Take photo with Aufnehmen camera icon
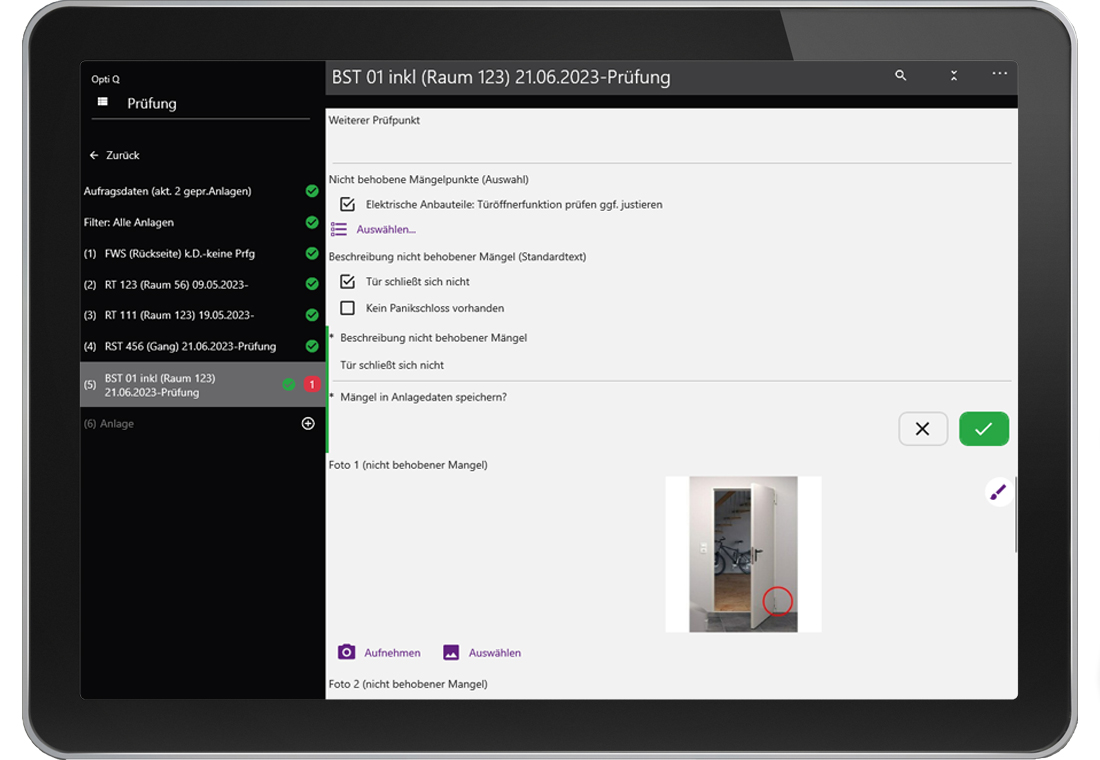 (347, 652)
